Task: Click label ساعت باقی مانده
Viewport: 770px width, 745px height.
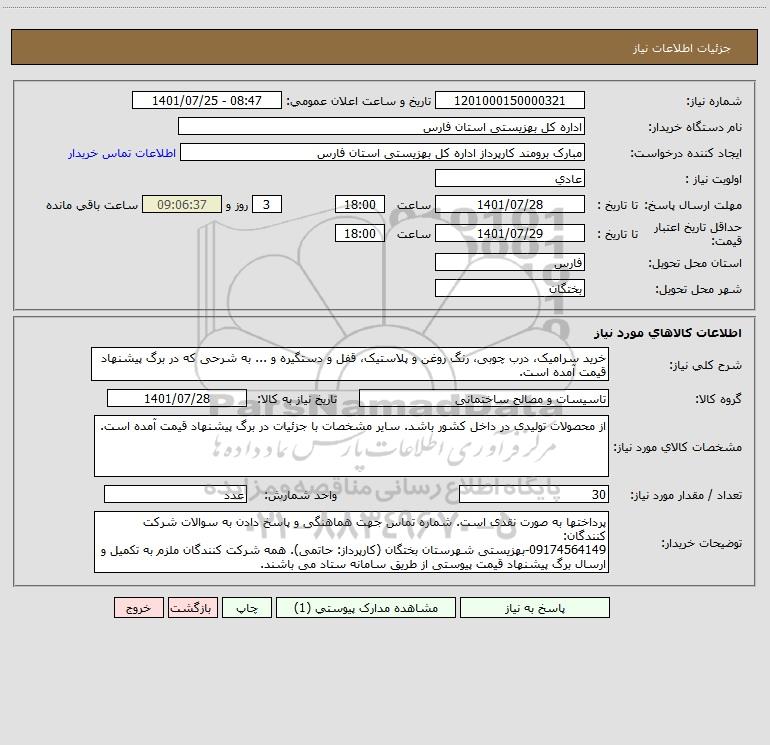Action: (x=92, y=205)
